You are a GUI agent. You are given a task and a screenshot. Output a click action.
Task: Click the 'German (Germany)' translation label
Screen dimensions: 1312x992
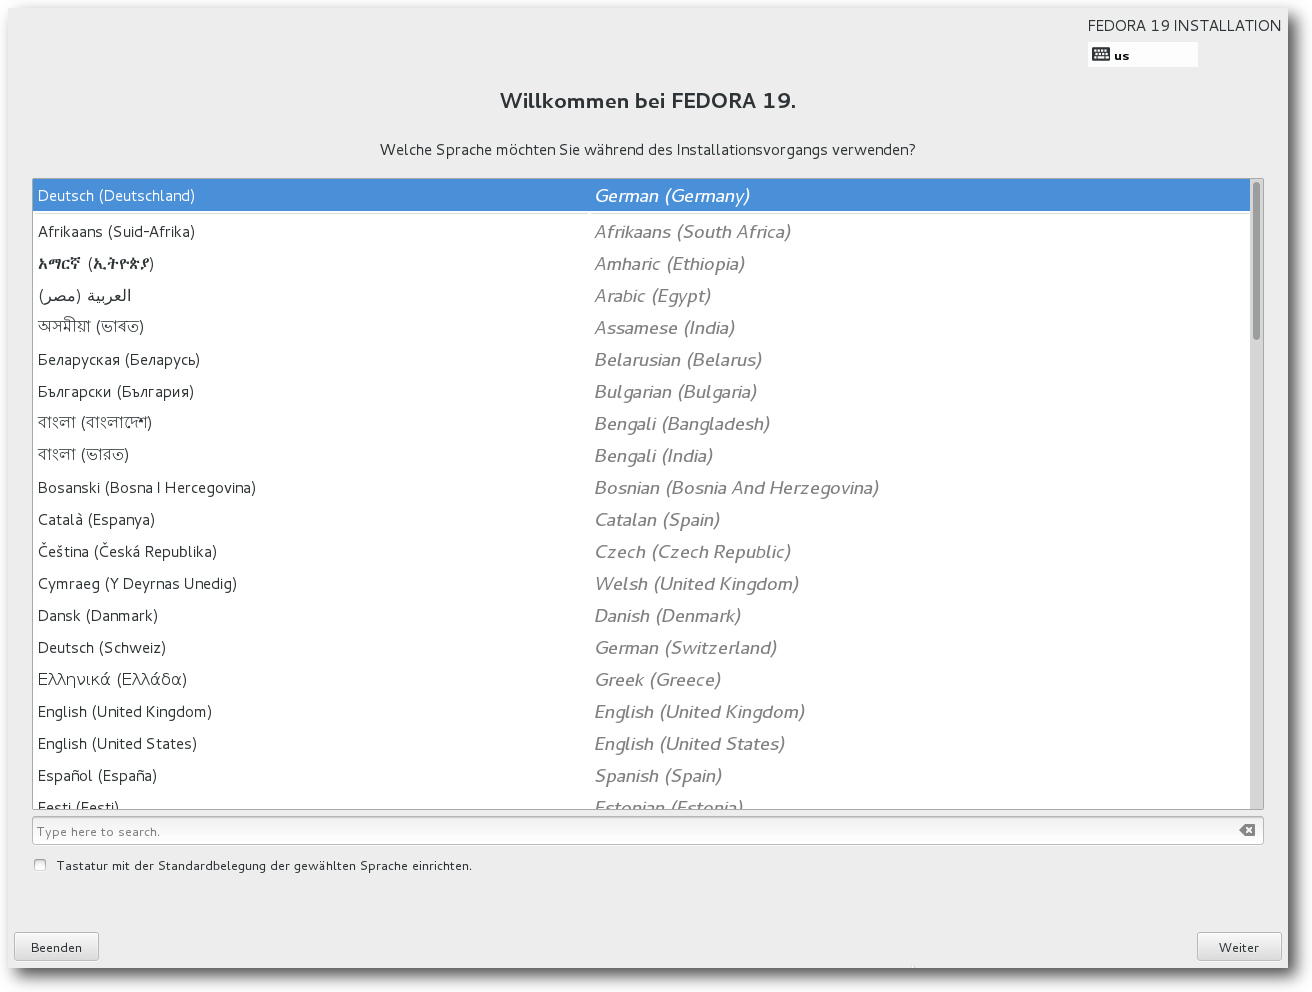coord(672,197)
